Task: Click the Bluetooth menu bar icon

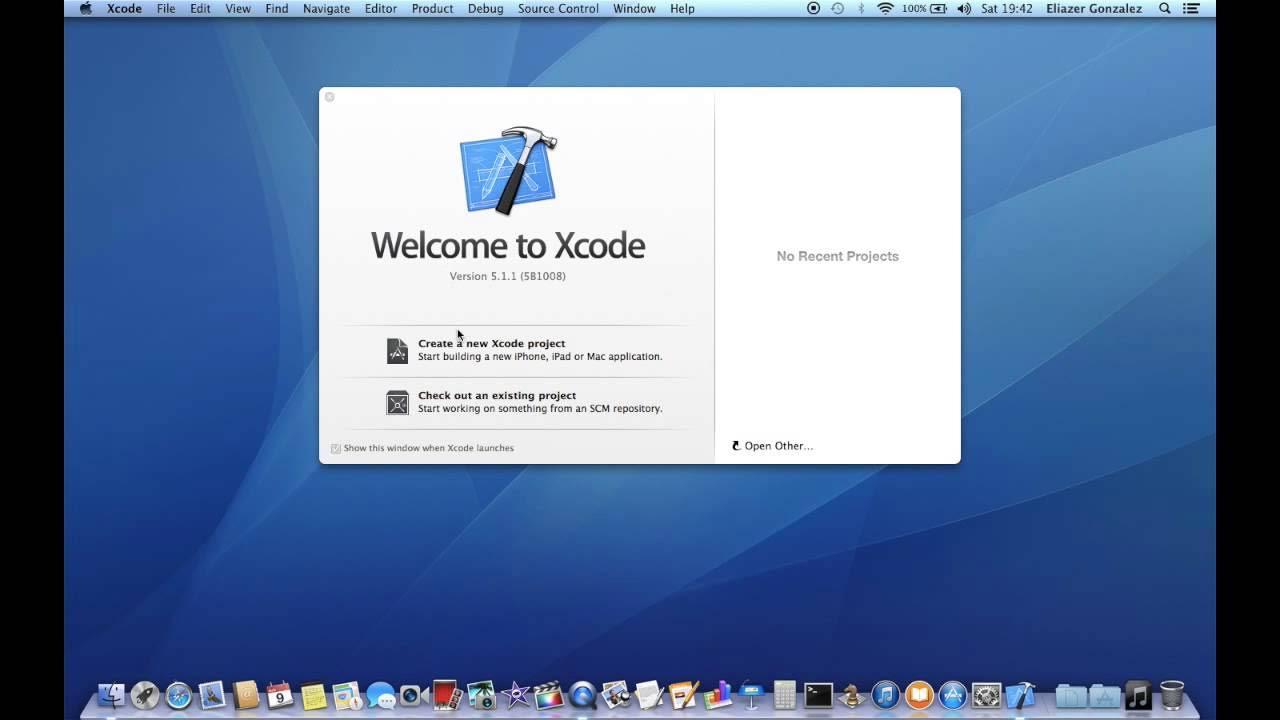Action: point(861,8)
